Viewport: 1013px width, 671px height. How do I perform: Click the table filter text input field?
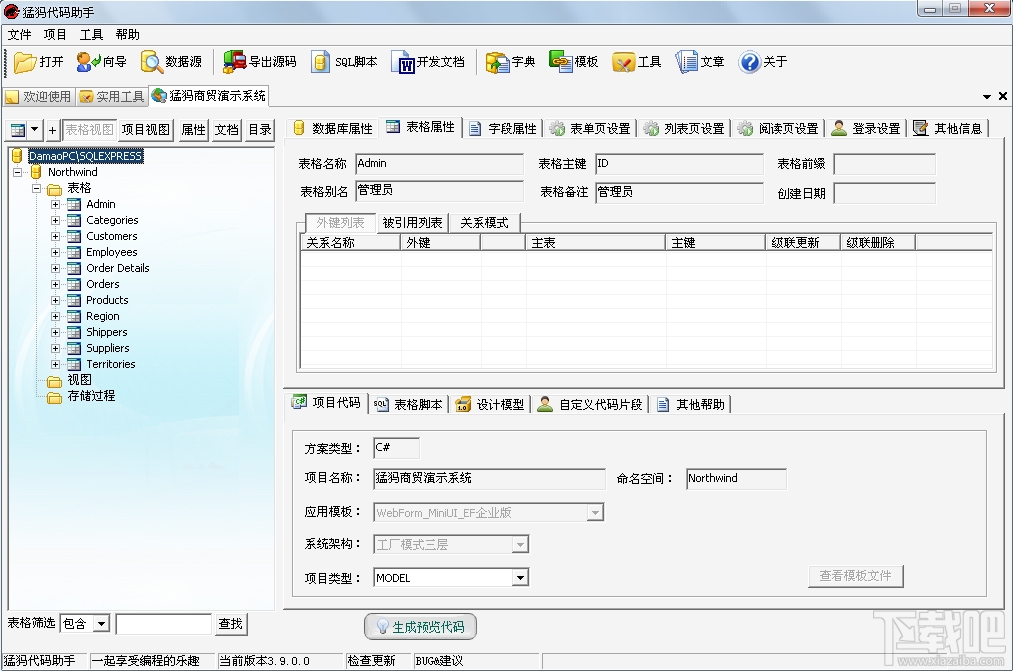(x=163, y=624)
